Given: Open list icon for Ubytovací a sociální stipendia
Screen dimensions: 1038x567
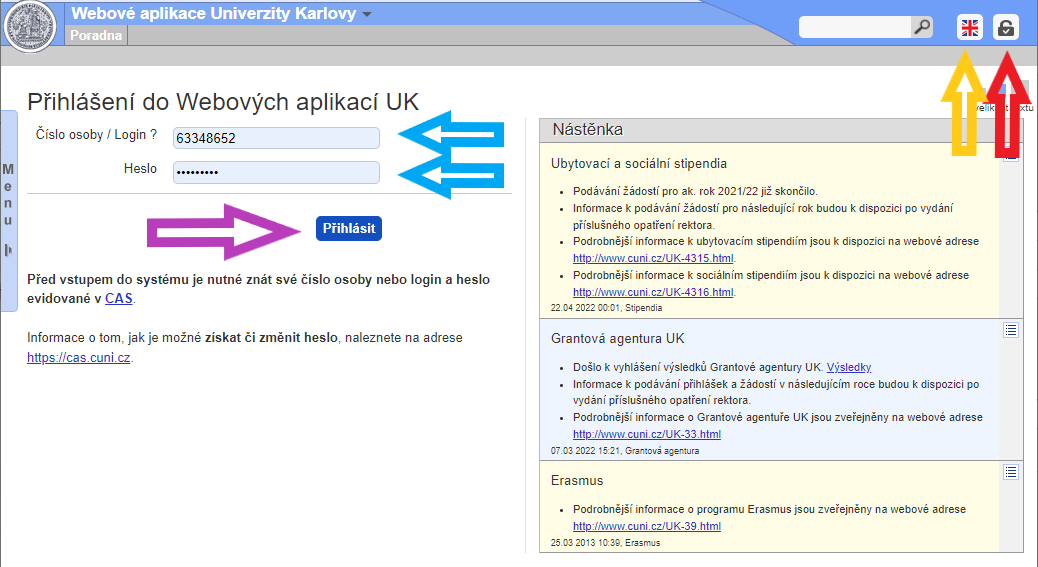Looking at the screenshot, I should click(x=1010, y=157).
